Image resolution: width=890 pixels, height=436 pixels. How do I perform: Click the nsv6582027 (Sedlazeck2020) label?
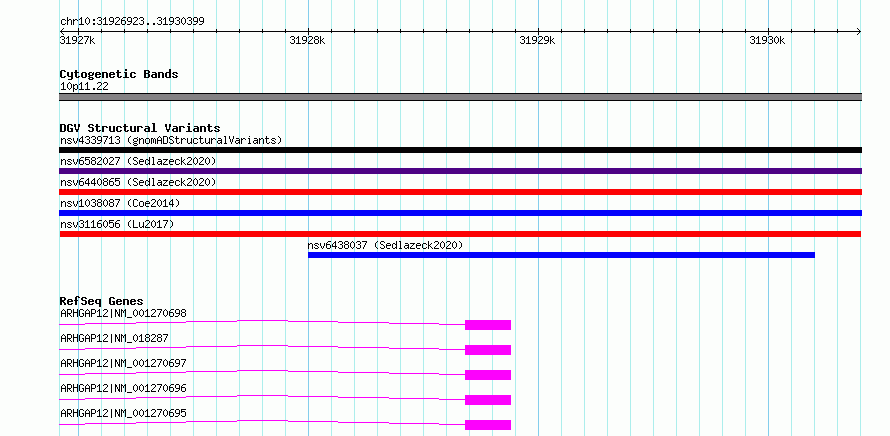[138, 161]
